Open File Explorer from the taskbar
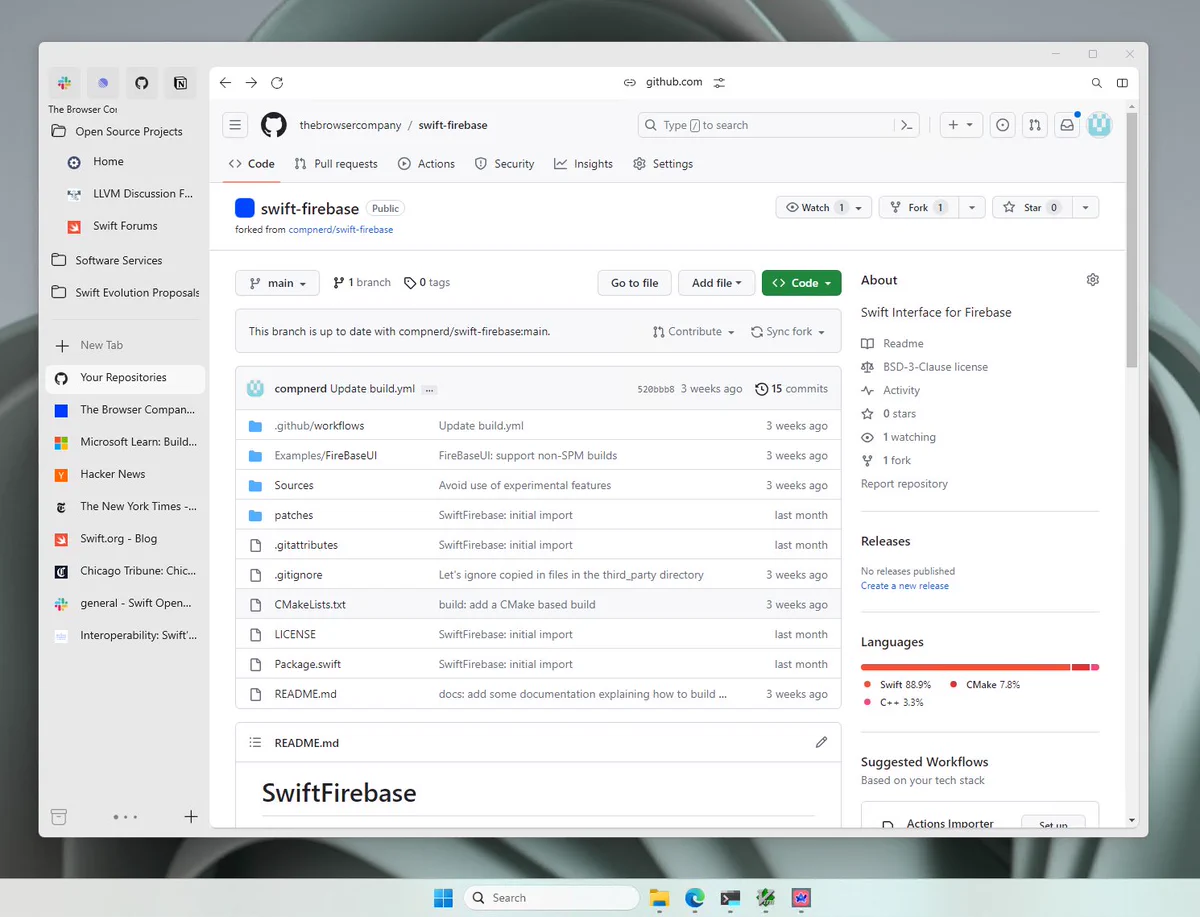The image size is (1200, 917). coord(659,898)
